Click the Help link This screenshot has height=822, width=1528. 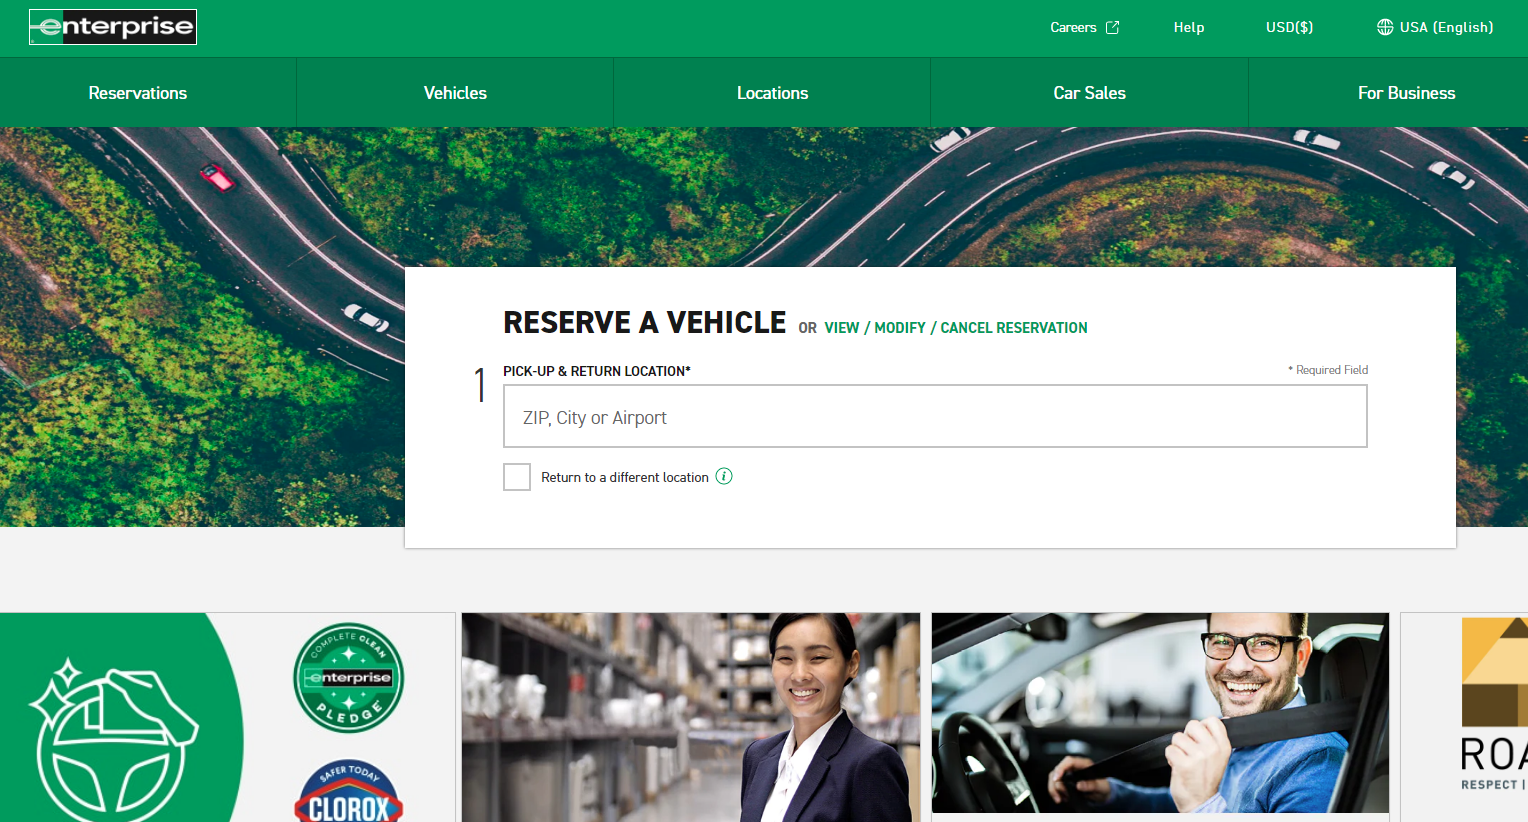click(1188, 27)
